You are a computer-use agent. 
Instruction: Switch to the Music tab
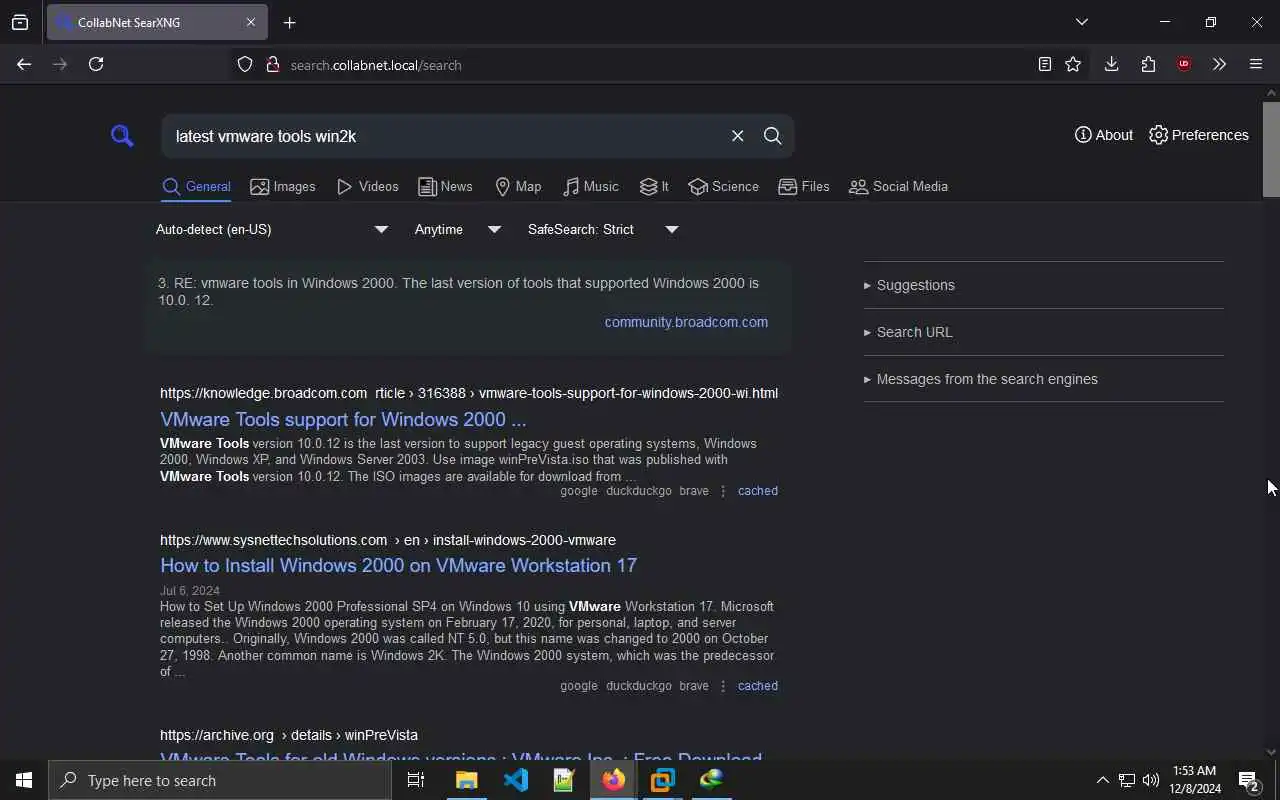(x=591, y=187)
